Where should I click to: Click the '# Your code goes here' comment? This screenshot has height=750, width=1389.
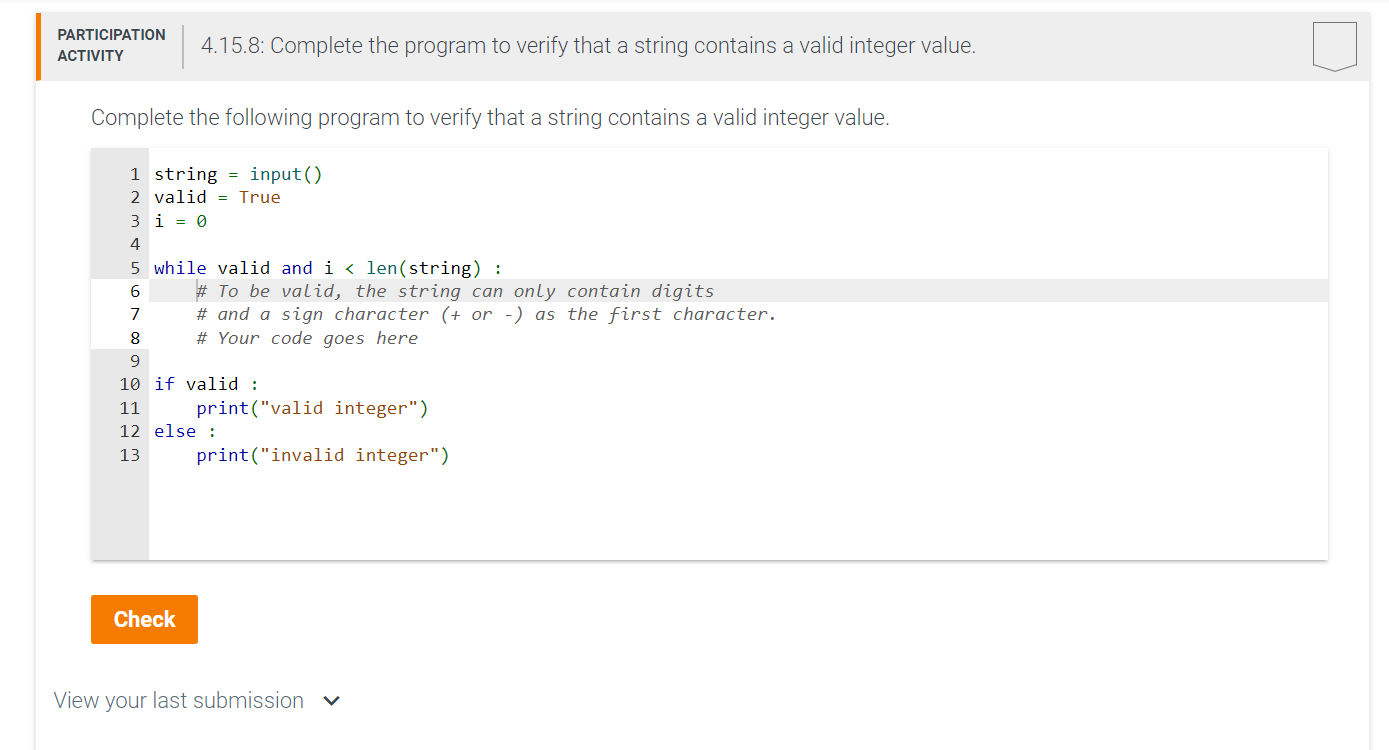point(306,338)
